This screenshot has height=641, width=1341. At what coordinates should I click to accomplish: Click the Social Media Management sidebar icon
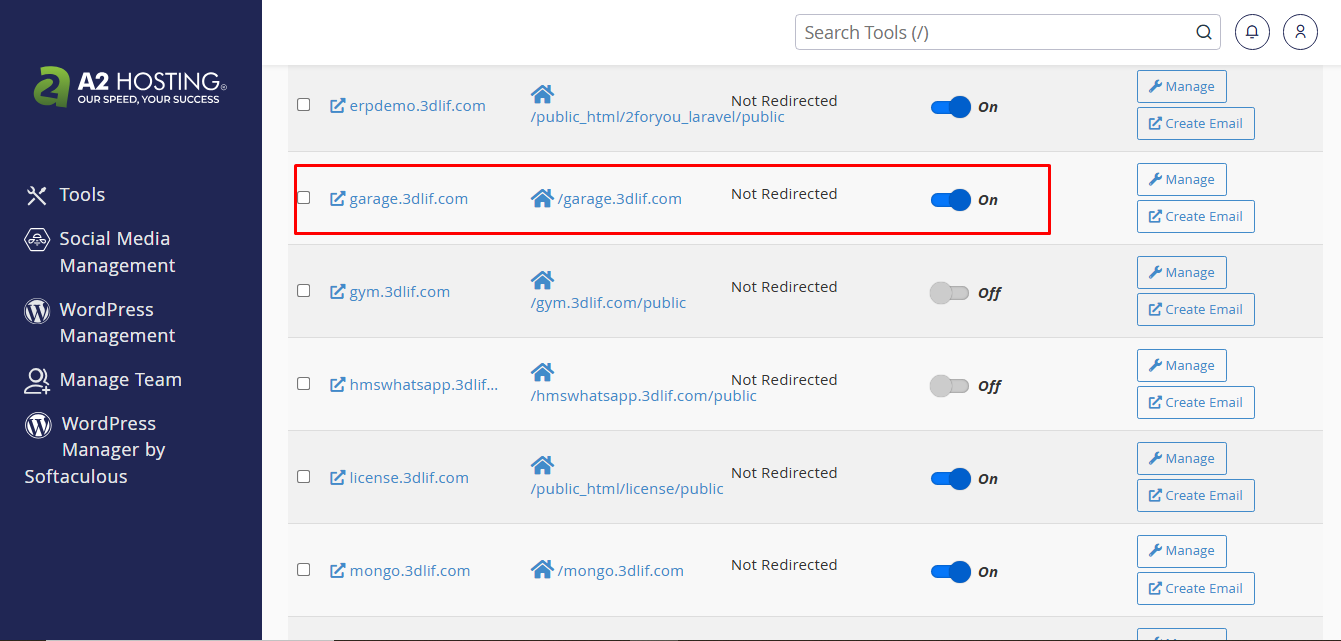(x=36, y=239)
